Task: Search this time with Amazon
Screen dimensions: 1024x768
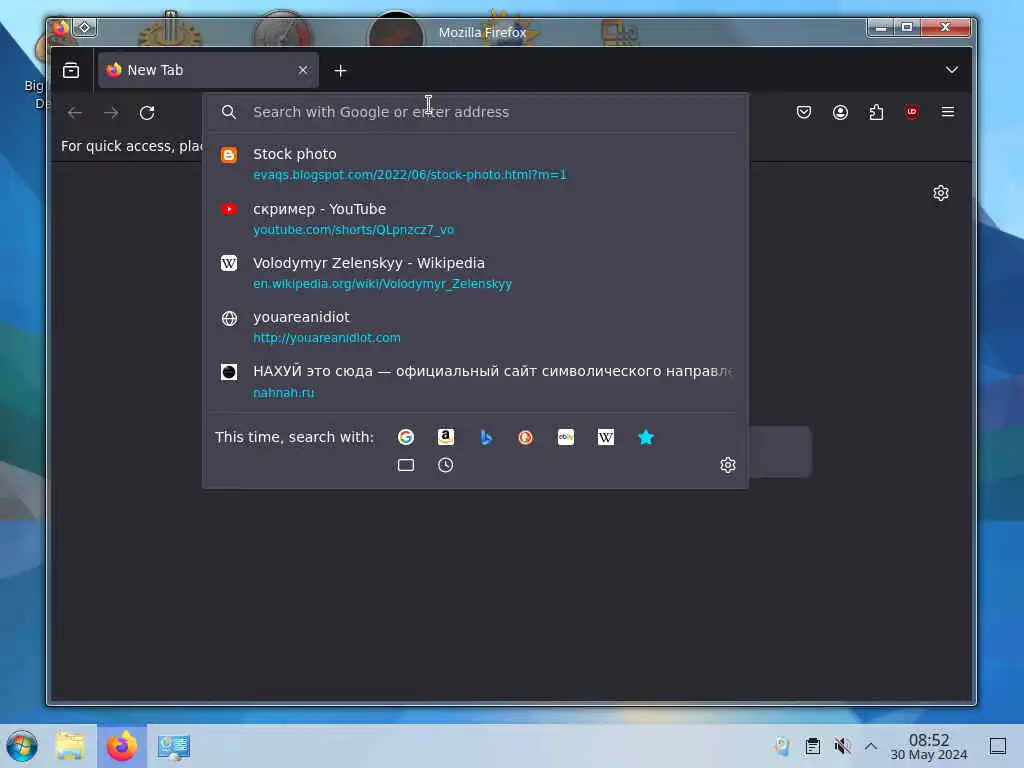Action: tap(445, 437)
